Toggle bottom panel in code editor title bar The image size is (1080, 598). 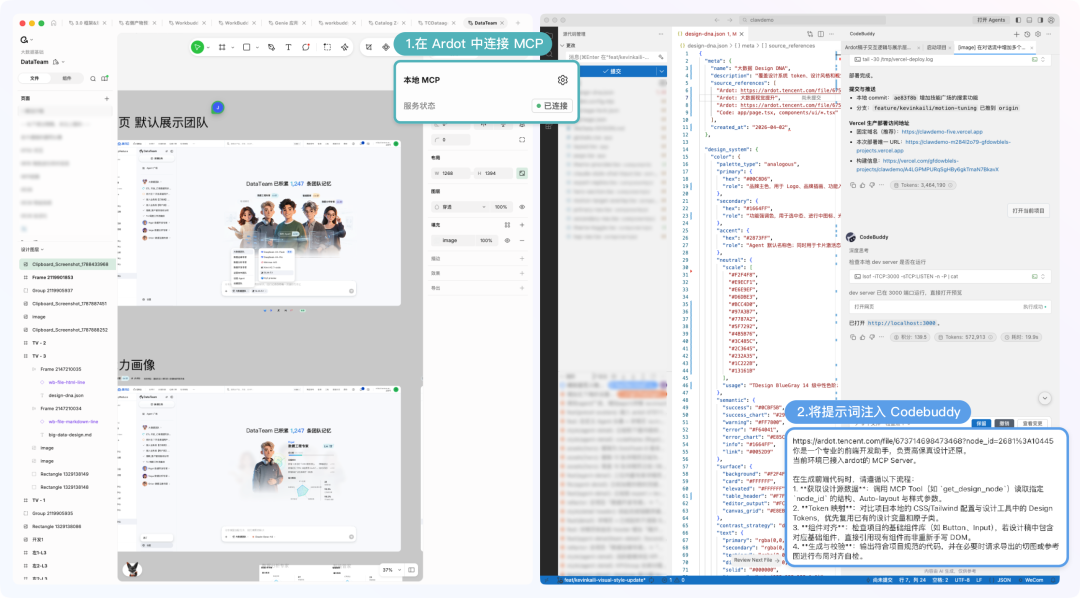click(1030, 20)
